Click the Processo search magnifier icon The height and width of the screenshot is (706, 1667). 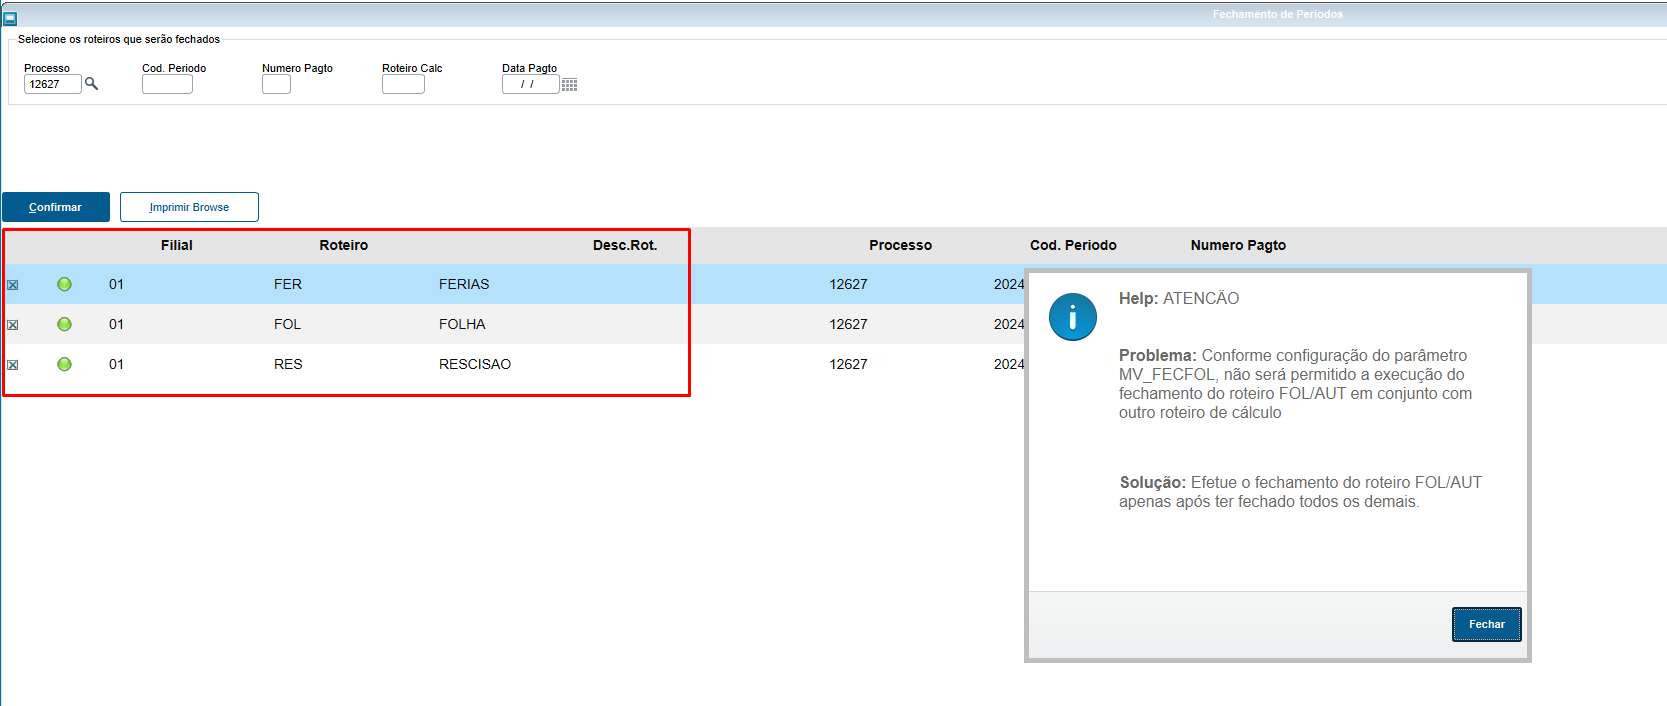pyautogui.click(x=91, y=84)
